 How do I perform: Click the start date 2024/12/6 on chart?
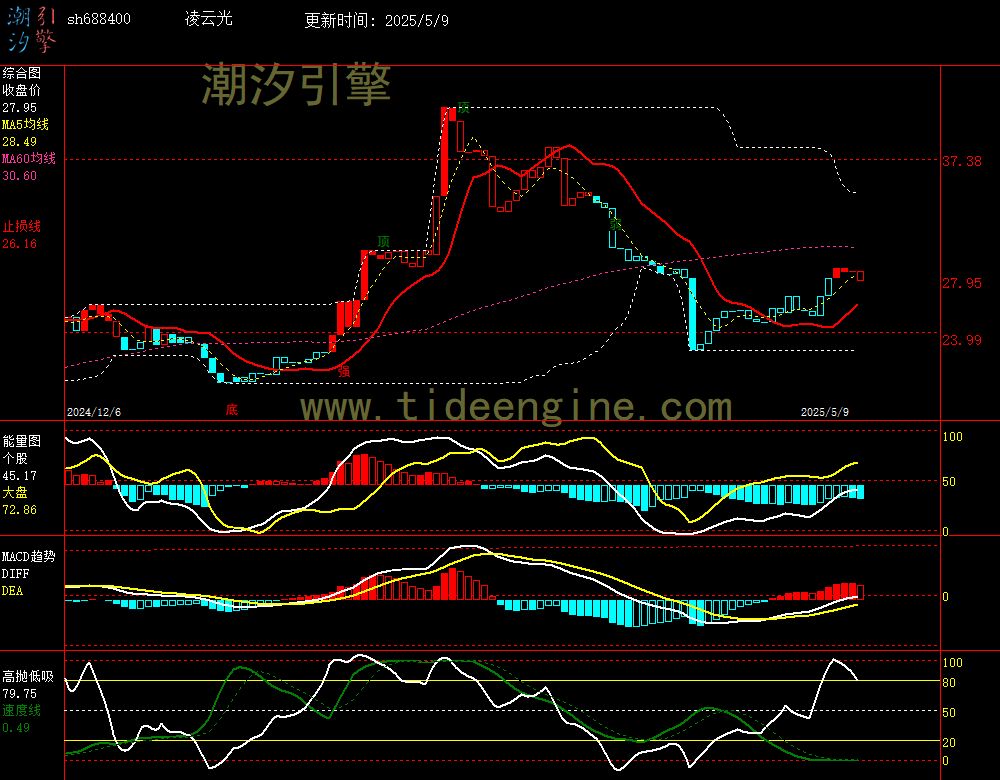tap(94, 412)
